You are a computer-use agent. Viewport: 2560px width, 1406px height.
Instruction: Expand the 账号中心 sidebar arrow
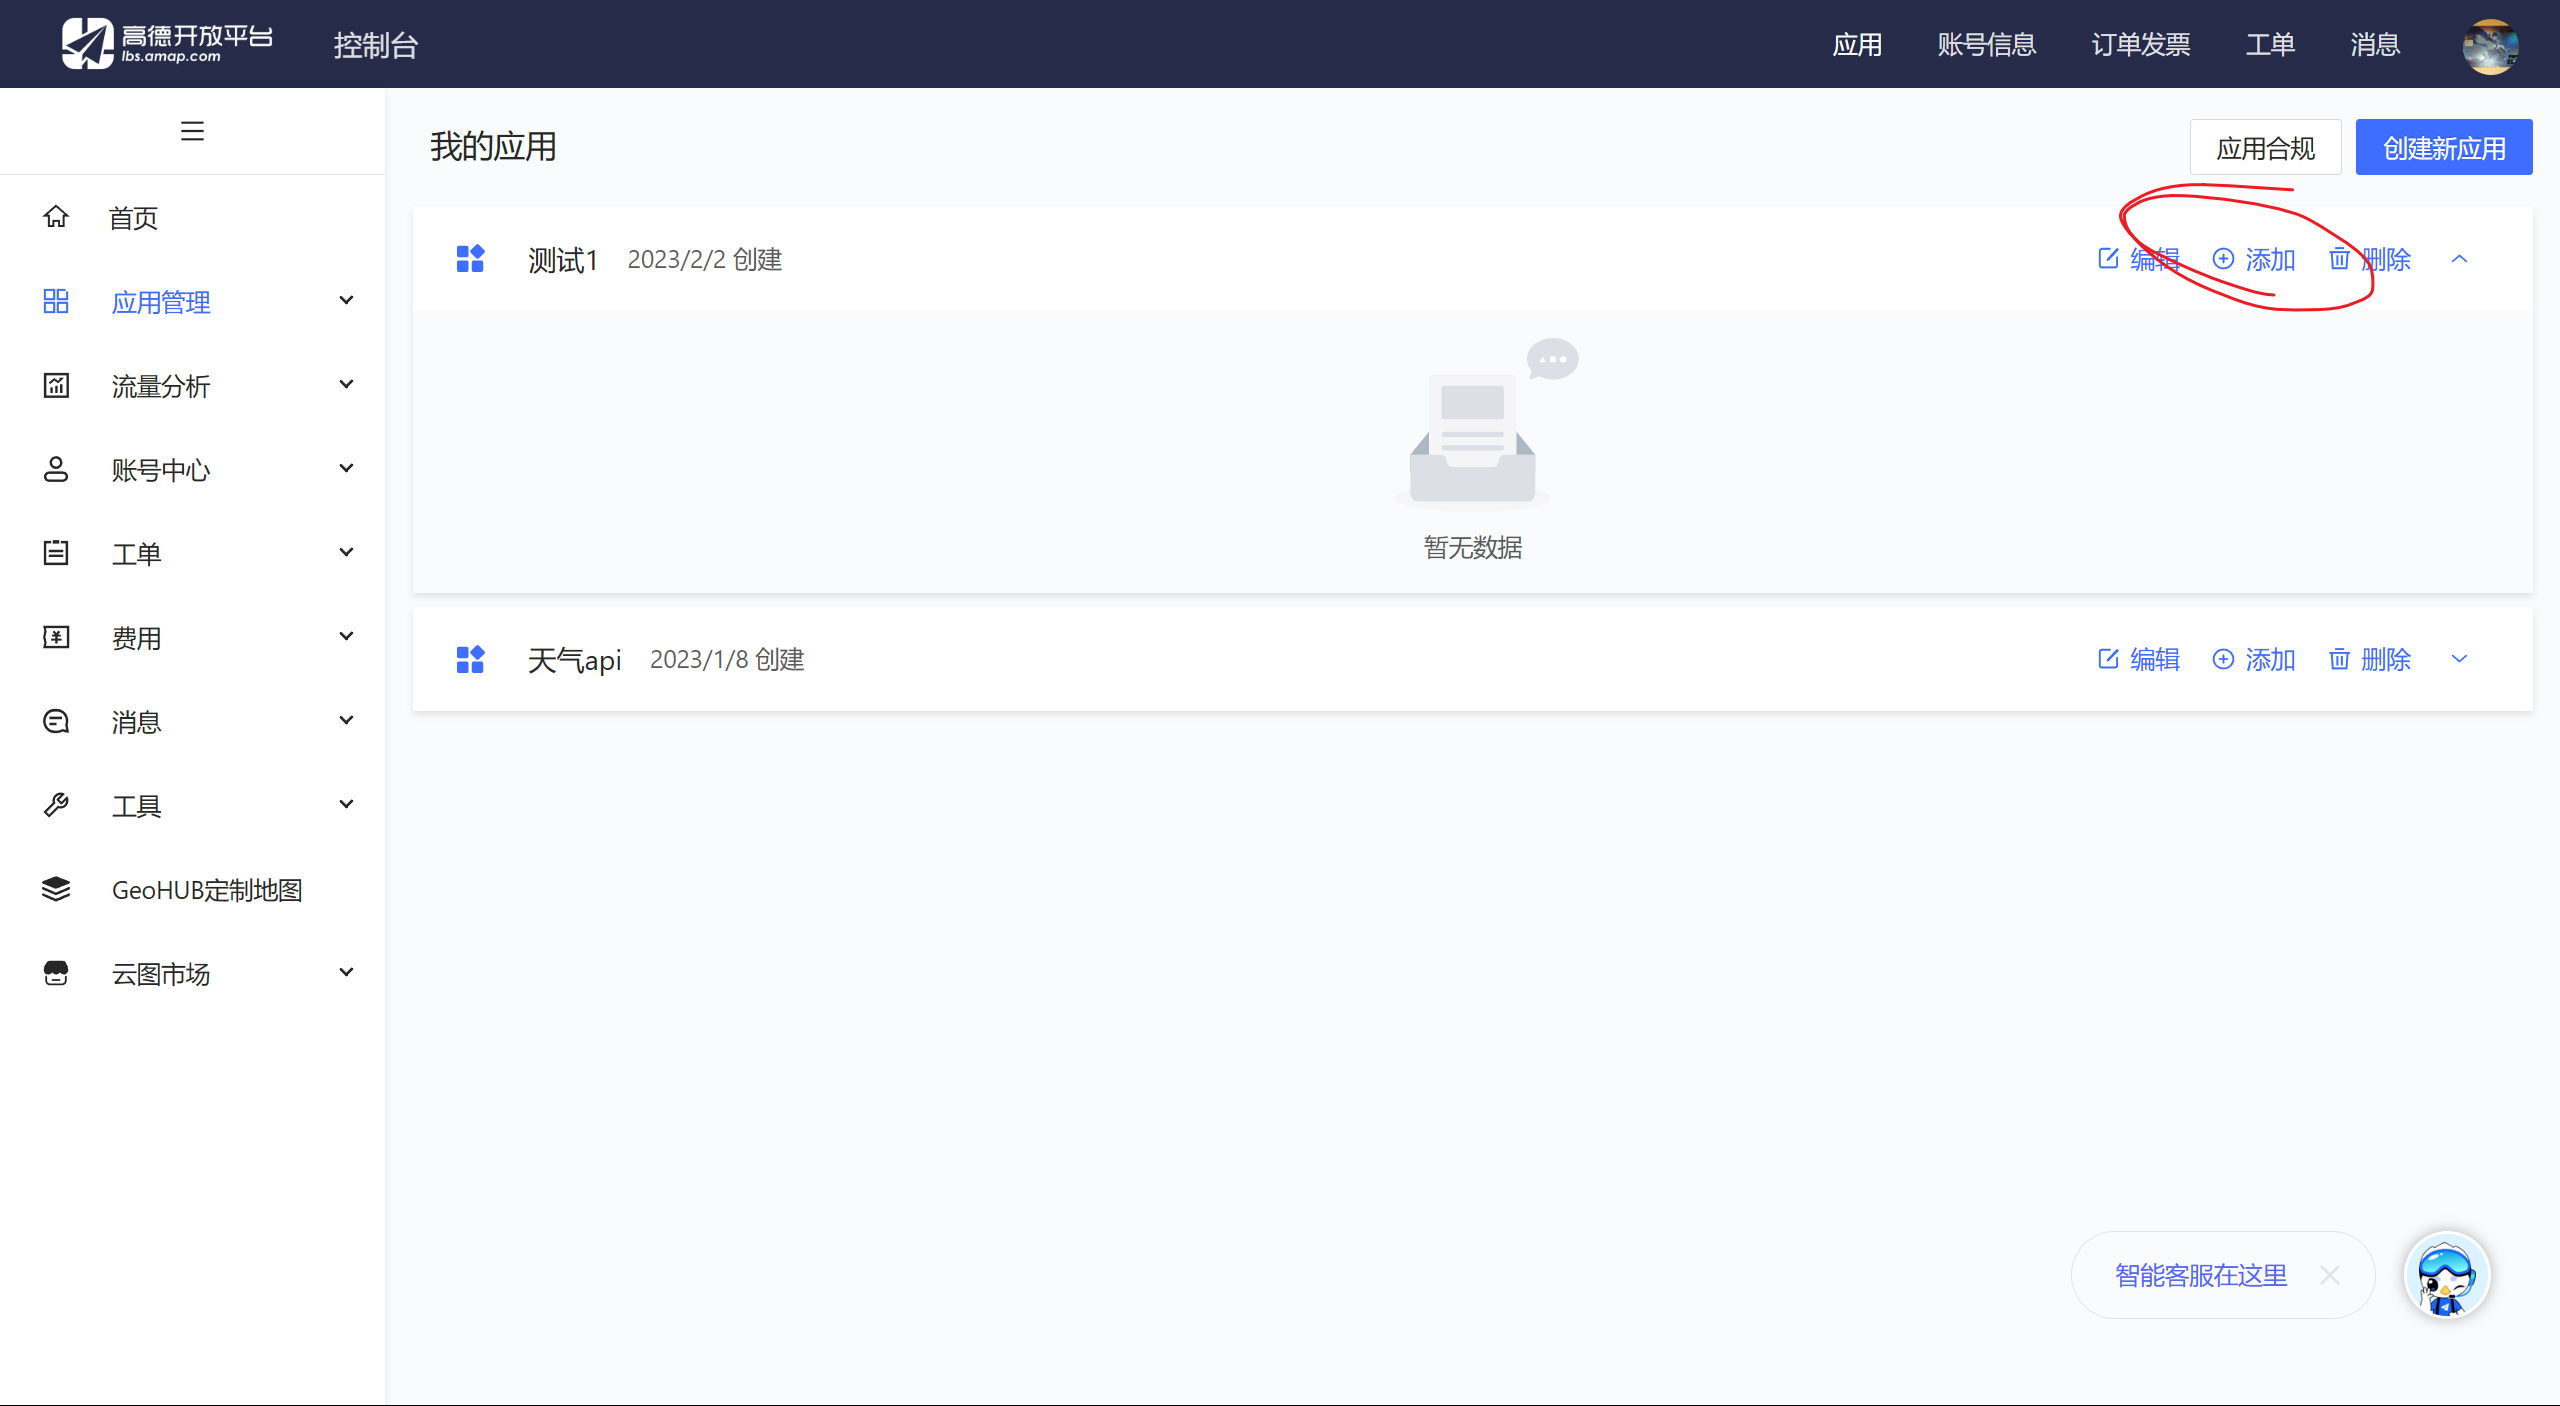(346, 469)
